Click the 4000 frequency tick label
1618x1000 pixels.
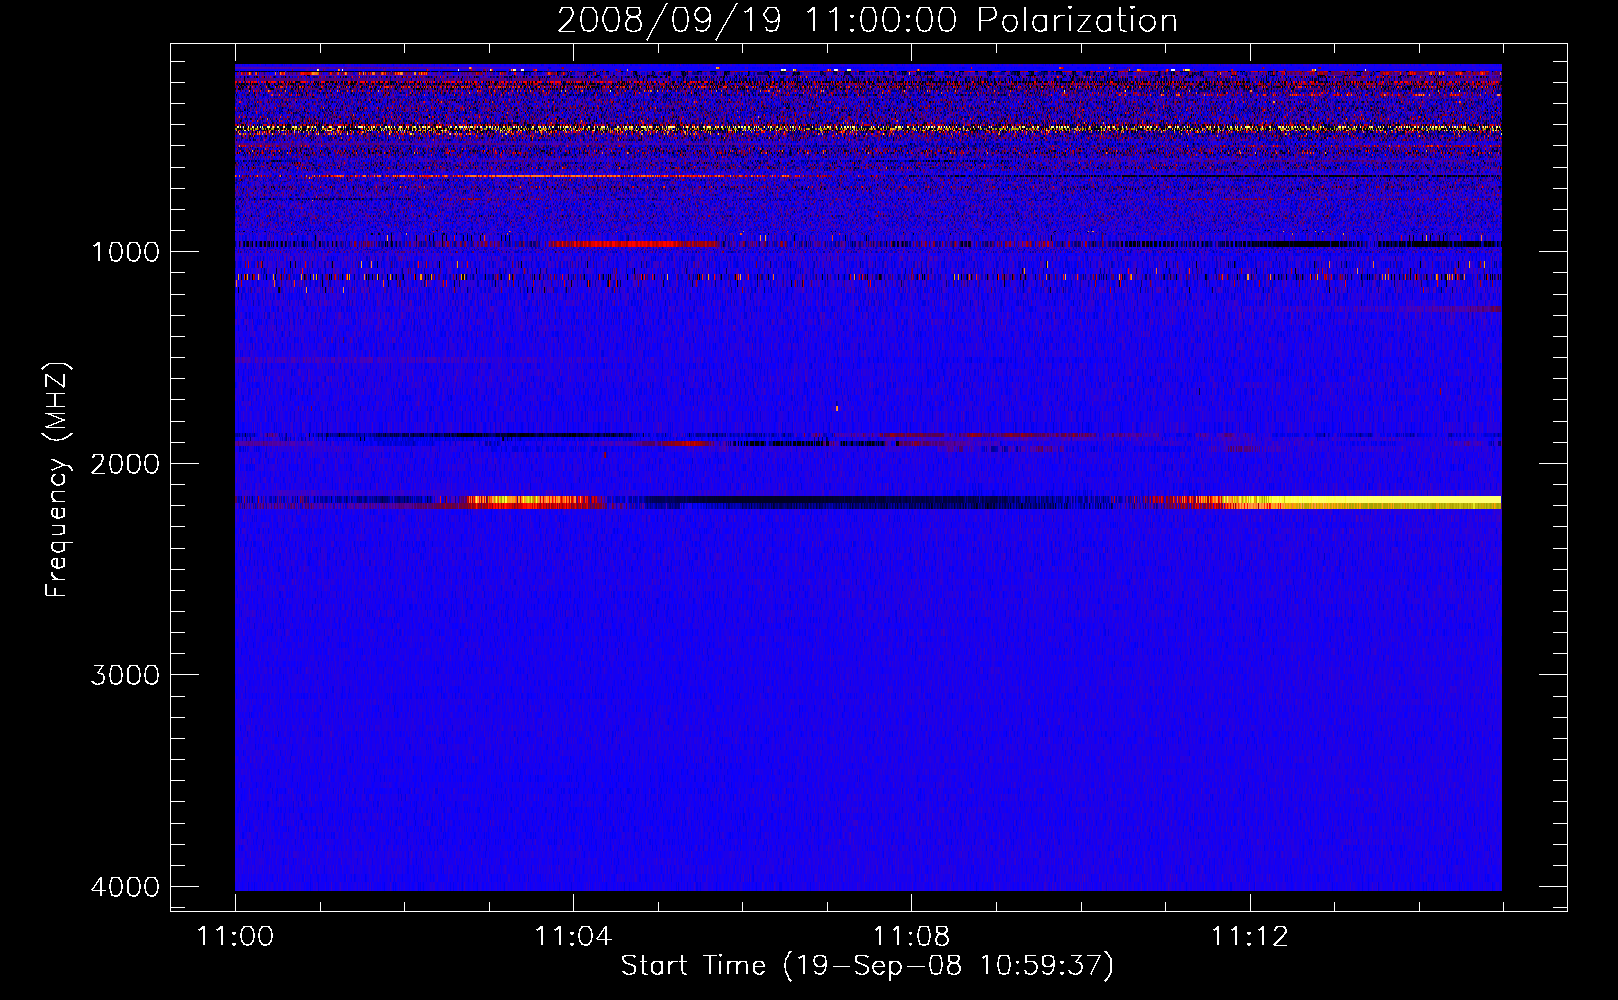[125, 887]
